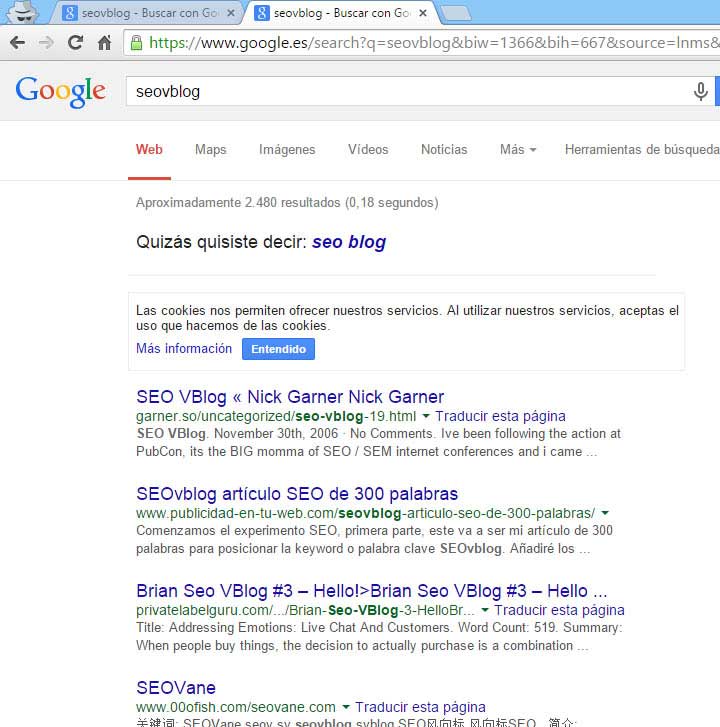
Task: Switch to the Noticias search tab
Action: [x=444, y=150]
